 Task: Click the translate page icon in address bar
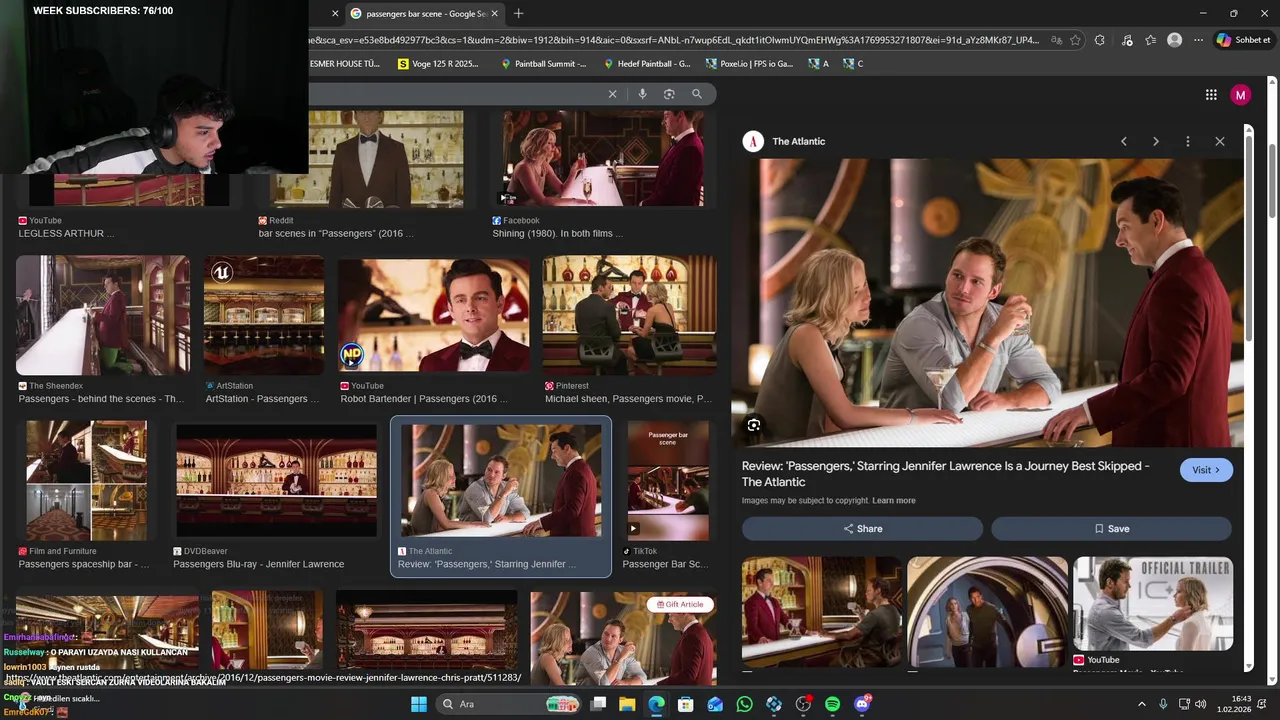[1056, 40]
